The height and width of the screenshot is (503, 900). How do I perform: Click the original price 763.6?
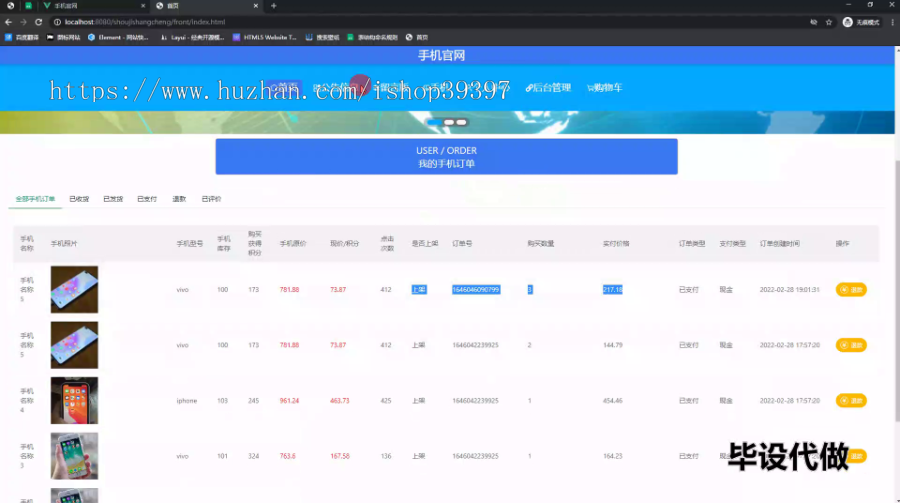pos(288,456)
